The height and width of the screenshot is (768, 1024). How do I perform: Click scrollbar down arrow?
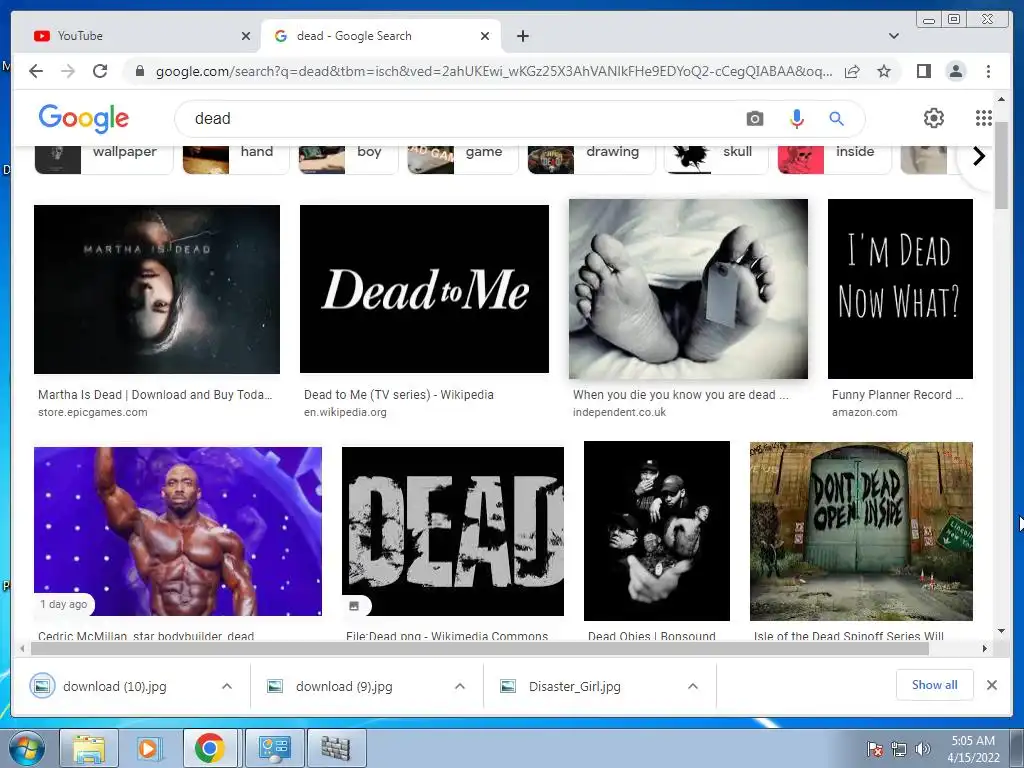tap(1001, 632)
